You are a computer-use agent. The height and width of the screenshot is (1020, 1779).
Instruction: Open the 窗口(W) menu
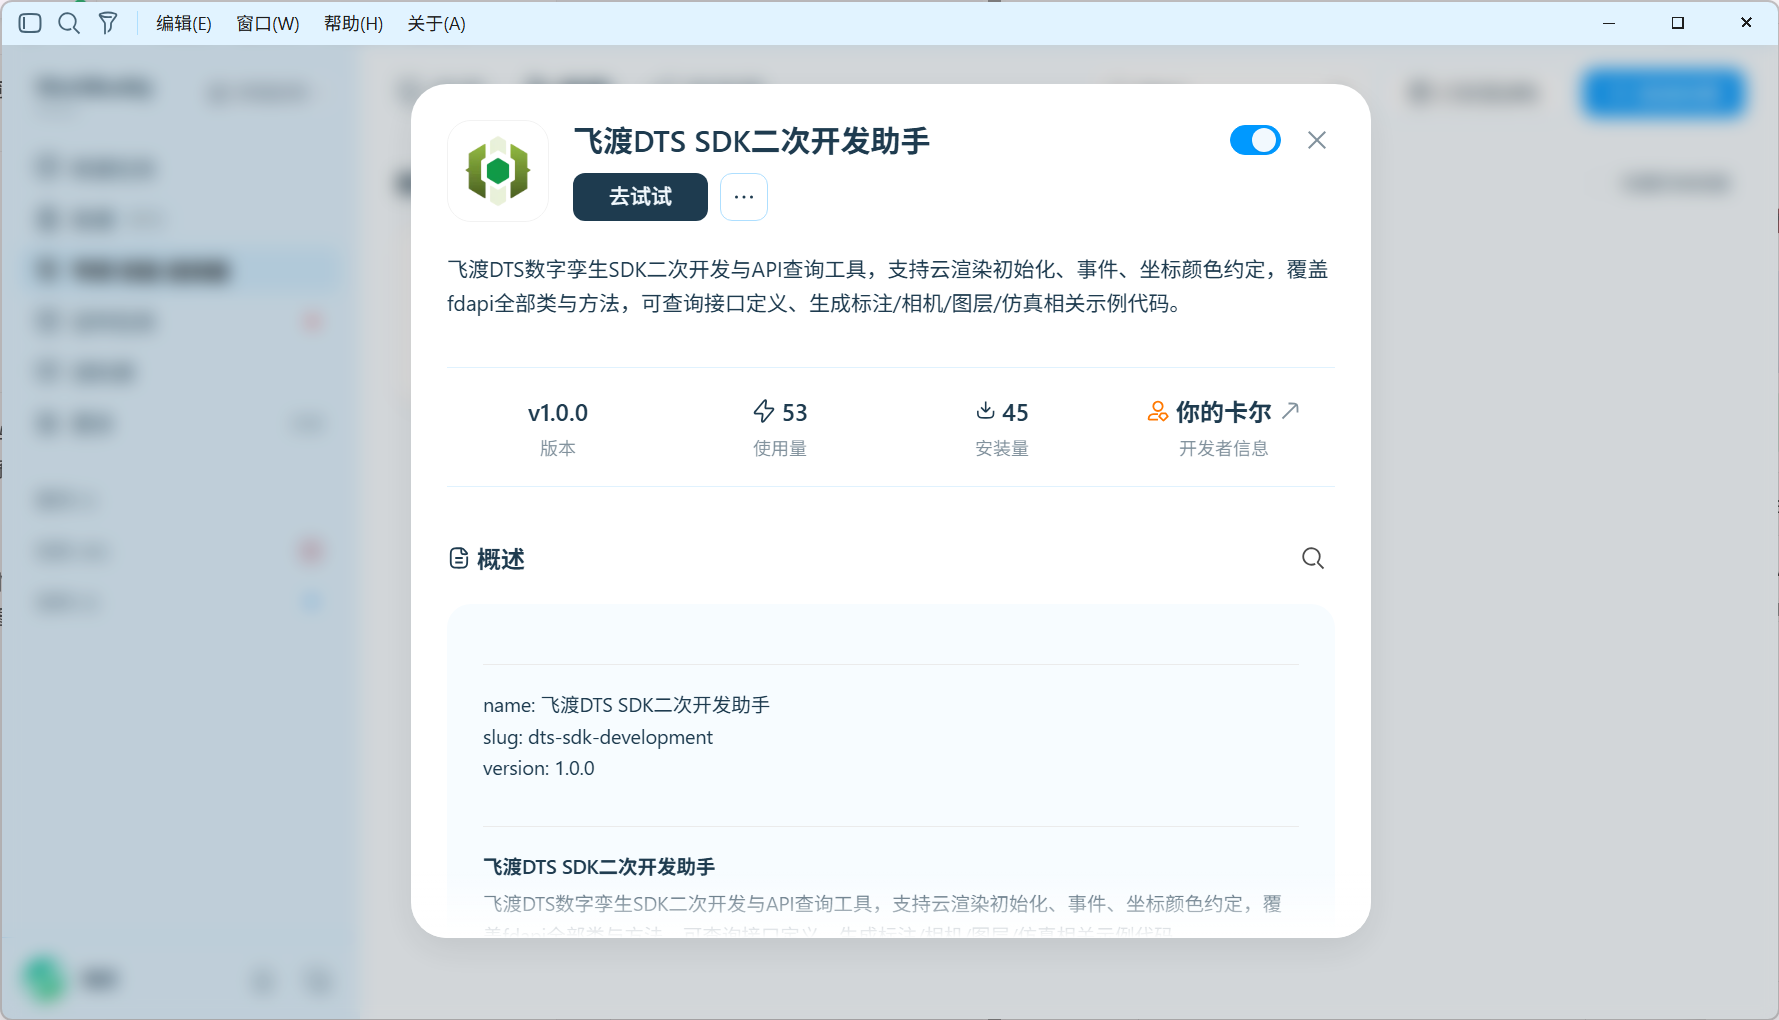tap(268, 23)
